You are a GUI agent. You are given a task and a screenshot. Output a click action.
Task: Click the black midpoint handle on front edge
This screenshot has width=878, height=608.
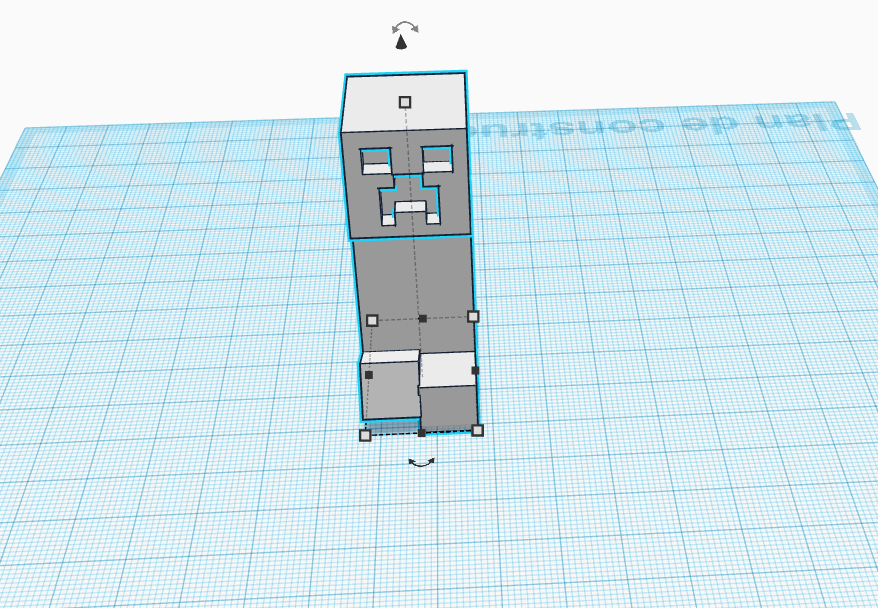[422, 433]
